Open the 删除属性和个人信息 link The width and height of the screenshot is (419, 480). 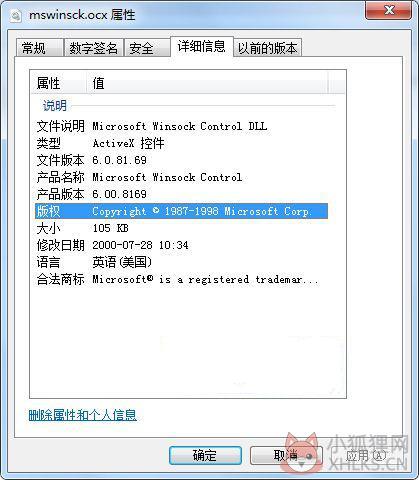[82, 415]
